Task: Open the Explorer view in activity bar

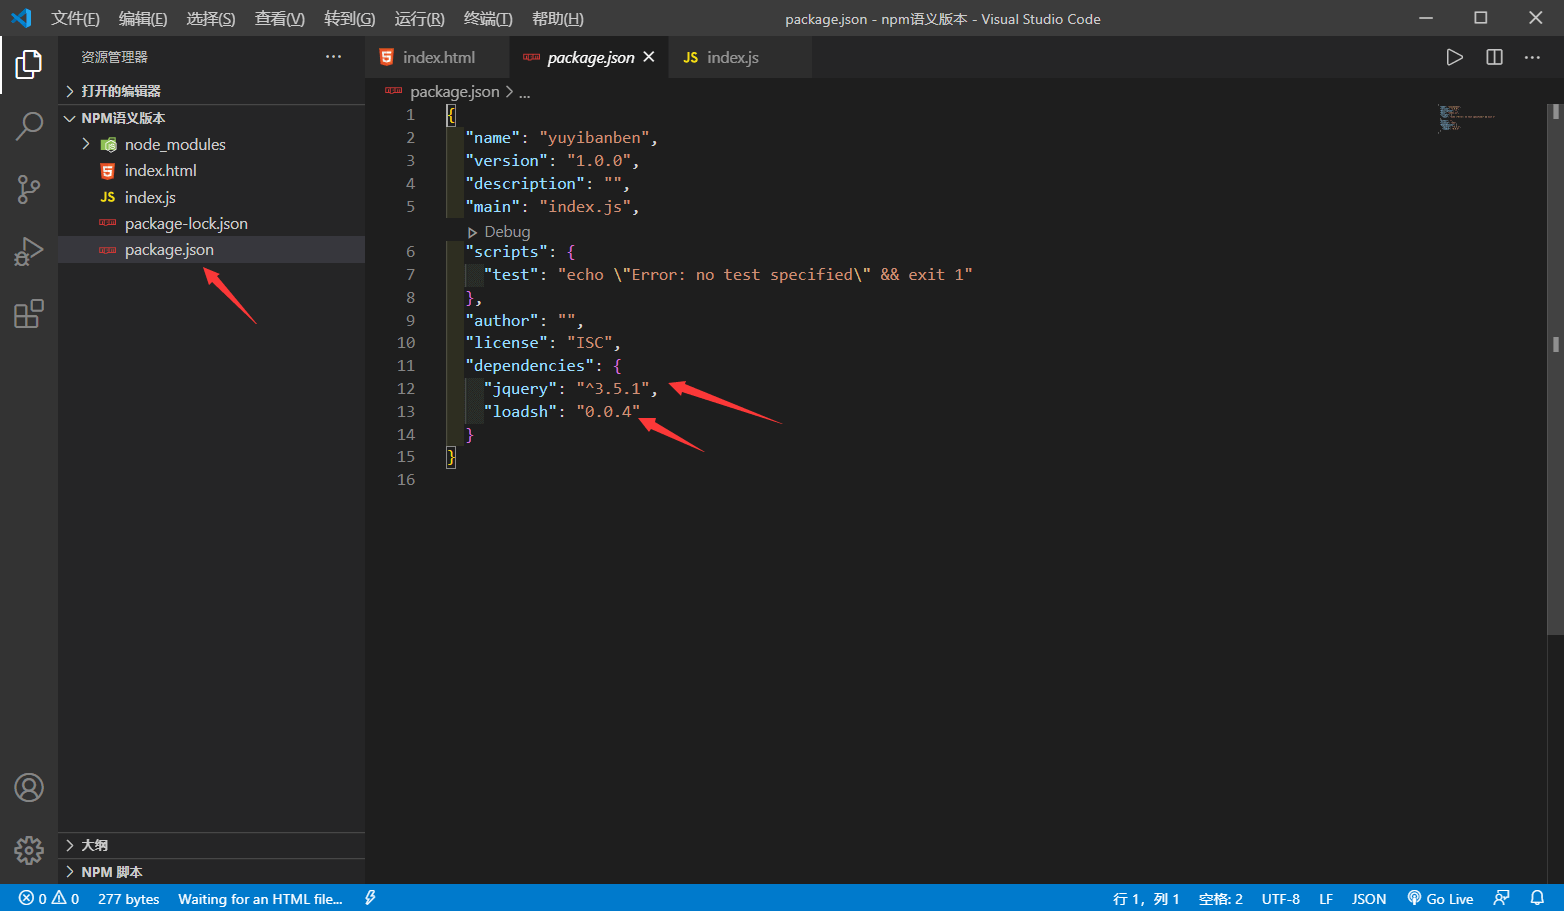Action: point(29,64)
